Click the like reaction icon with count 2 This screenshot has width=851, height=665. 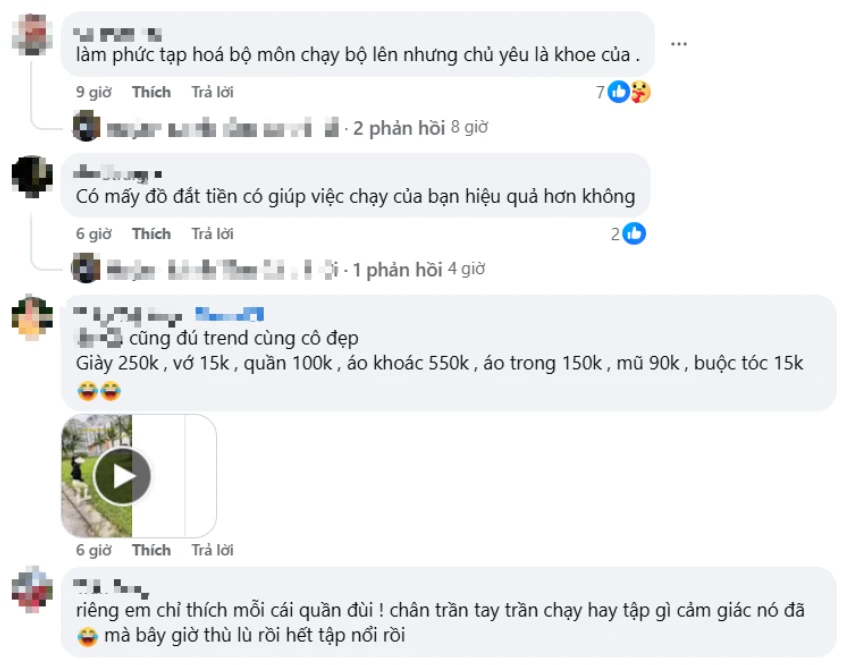634,234
